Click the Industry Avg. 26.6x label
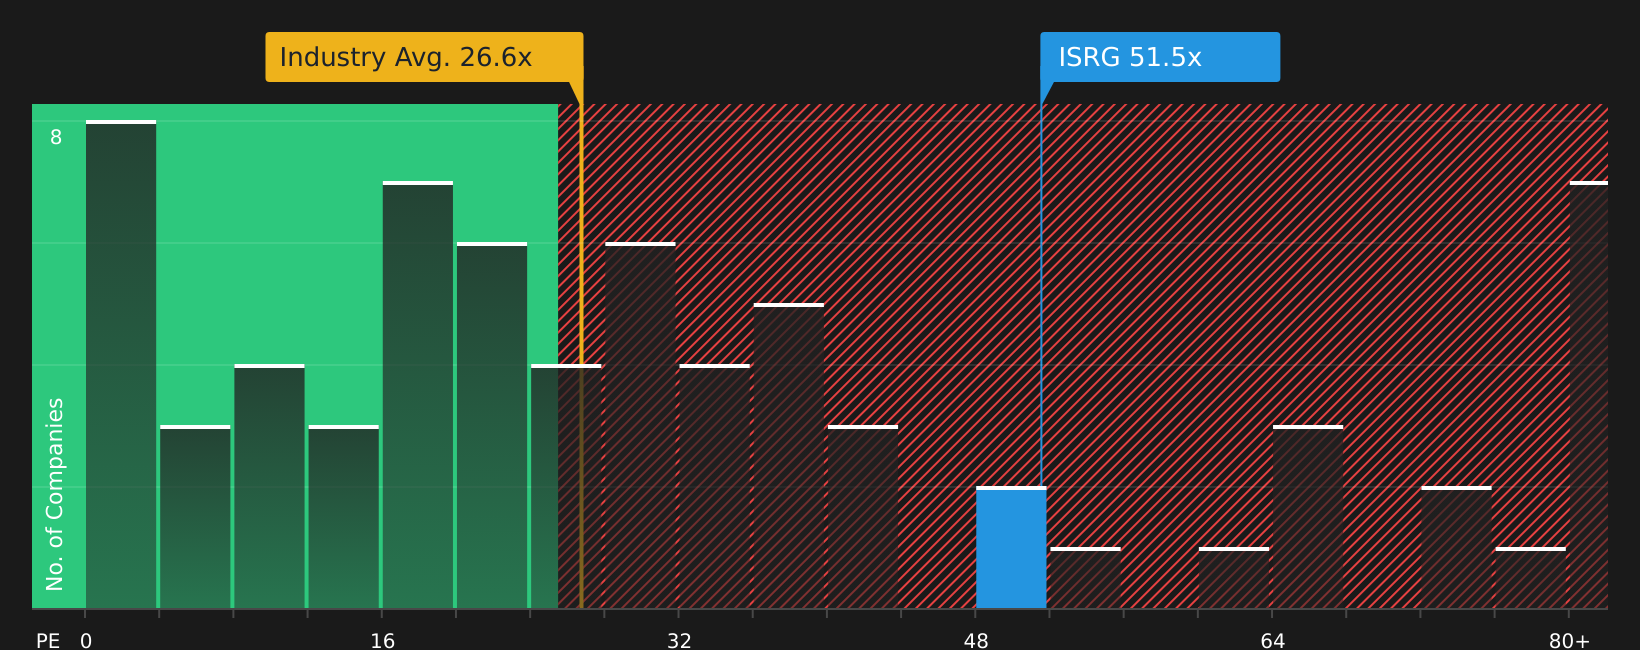 tap(424, 57)
